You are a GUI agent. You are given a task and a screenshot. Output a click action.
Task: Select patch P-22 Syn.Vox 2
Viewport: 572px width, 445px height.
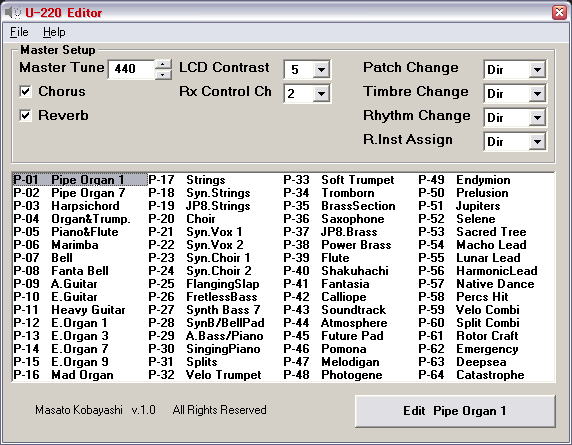[215, 245]
